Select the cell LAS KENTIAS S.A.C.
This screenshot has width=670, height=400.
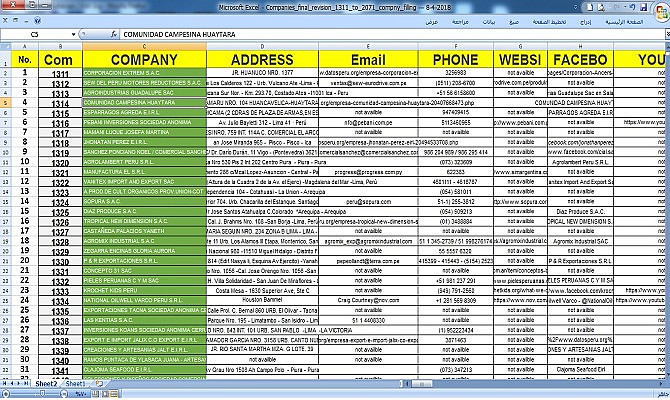coord(144,320)
